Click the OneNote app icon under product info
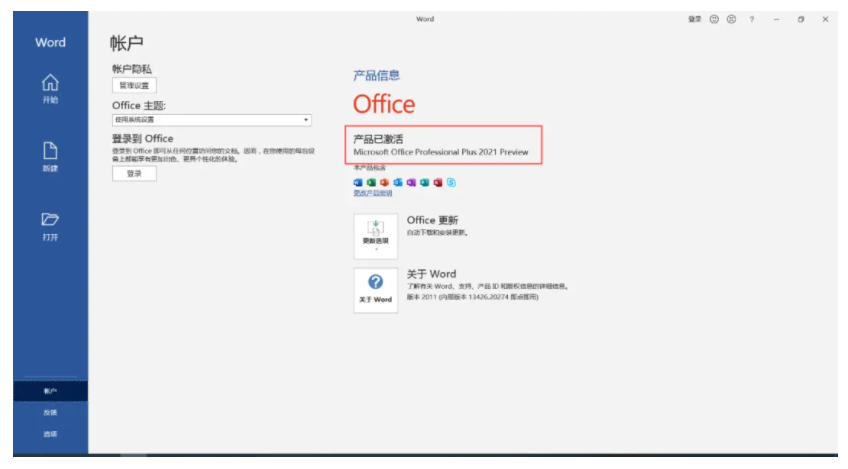The height and width of the screenshot is (469, 848). click(x=411, y=183)
